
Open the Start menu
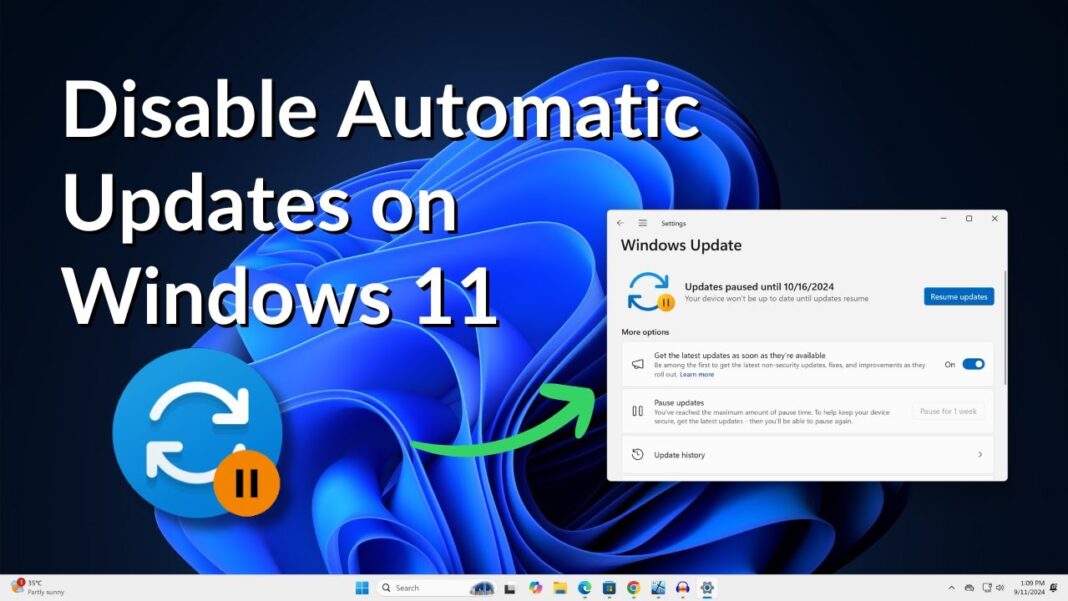point(362,588)
